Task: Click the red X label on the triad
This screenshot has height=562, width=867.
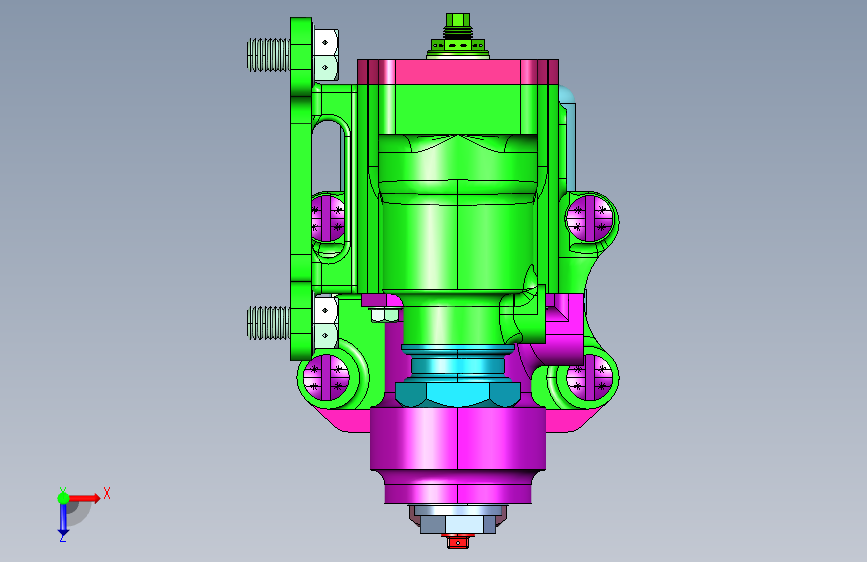Action: 107,493
